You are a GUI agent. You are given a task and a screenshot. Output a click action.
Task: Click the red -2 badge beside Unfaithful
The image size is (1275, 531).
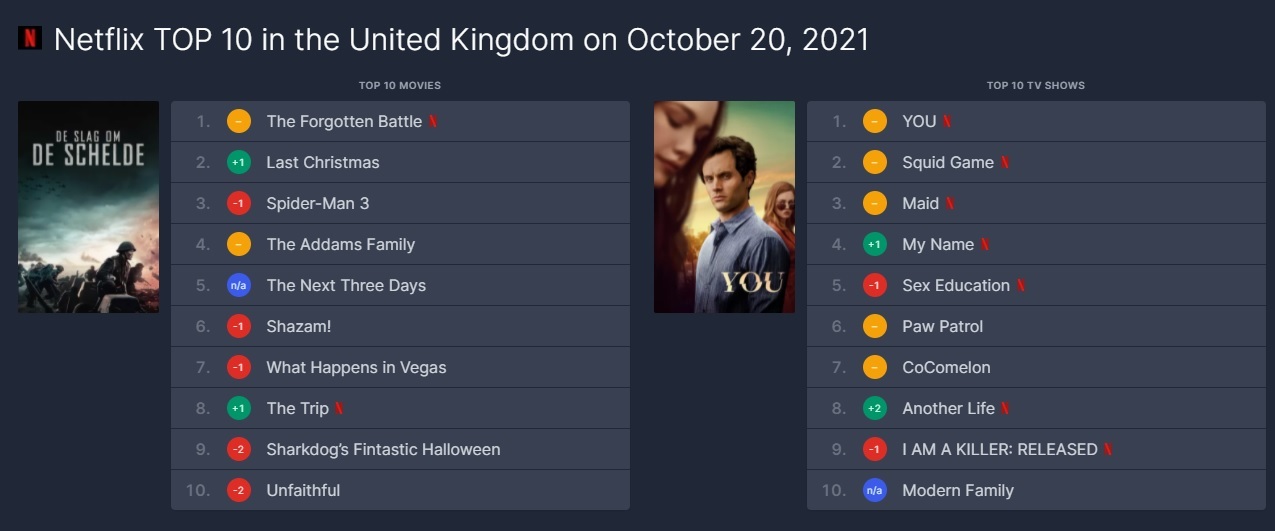coord(238,490)
